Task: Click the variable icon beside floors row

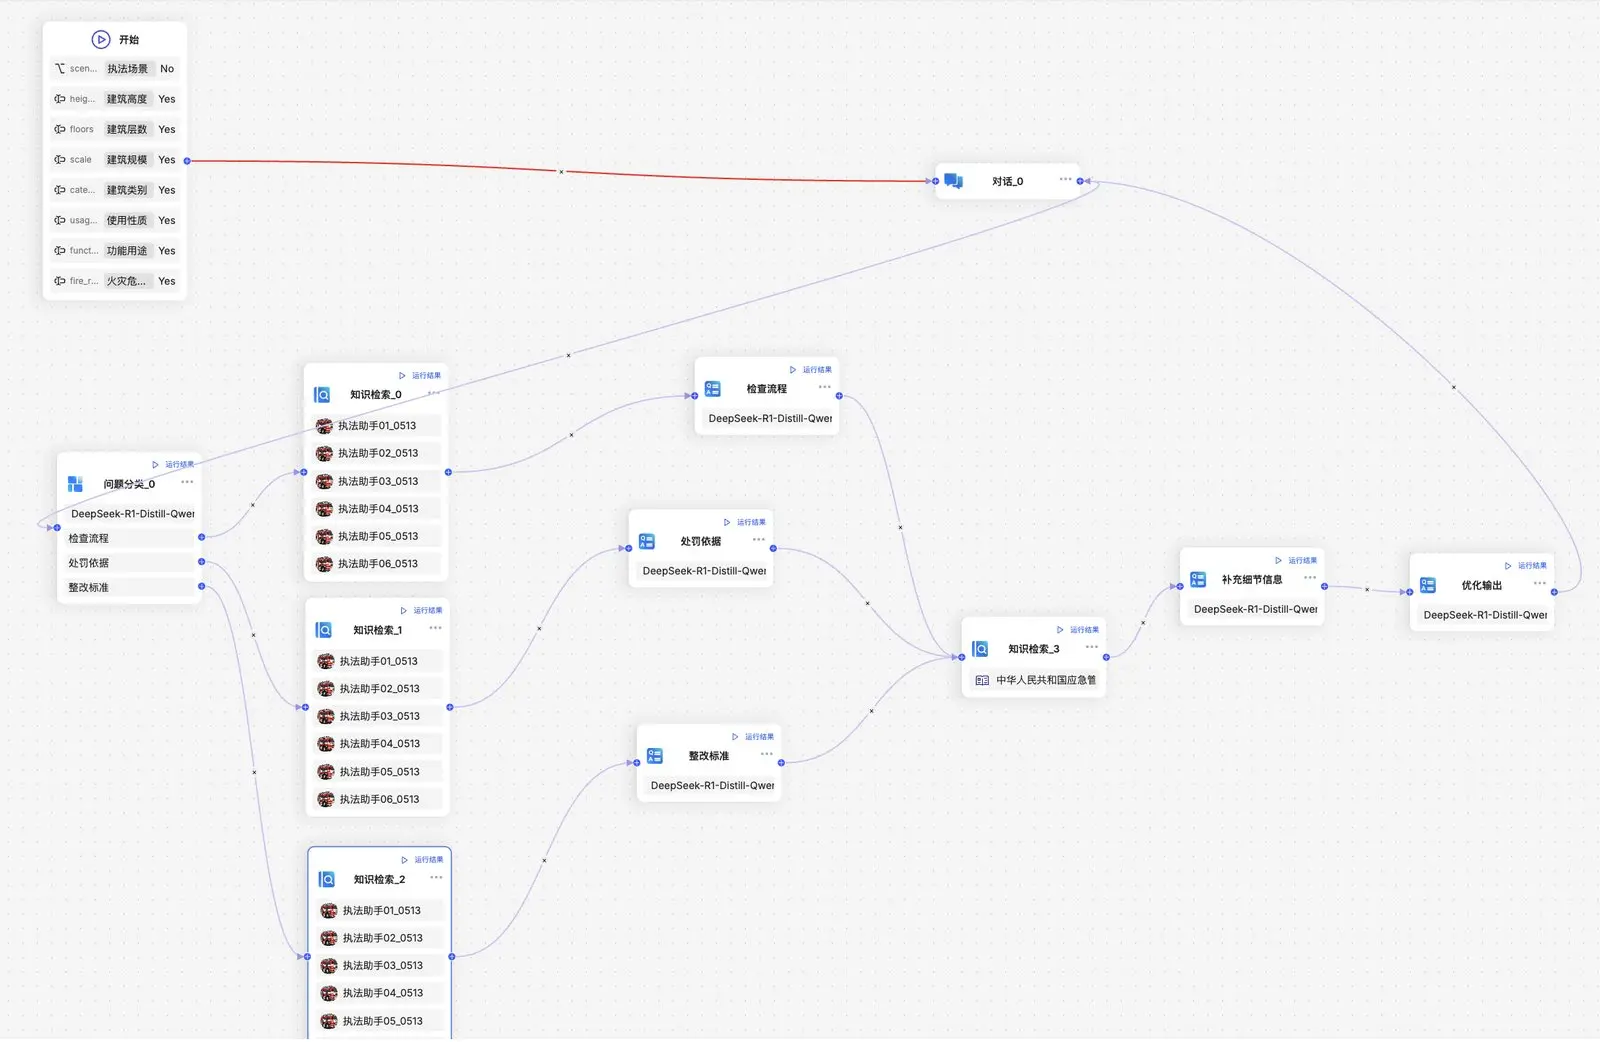Action: click(x=60, y=129)
